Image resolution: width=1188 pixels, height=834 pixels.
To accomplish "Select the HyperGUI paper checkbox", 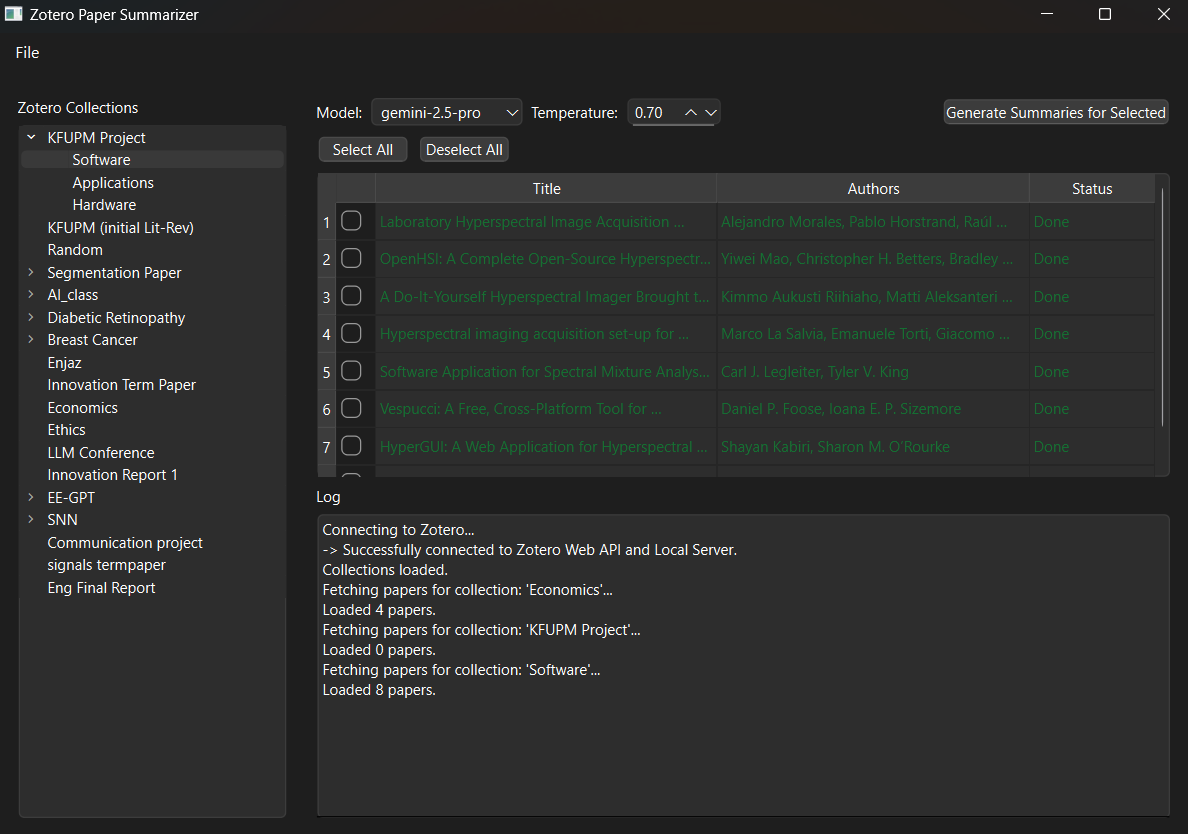I will coord(351,446).
